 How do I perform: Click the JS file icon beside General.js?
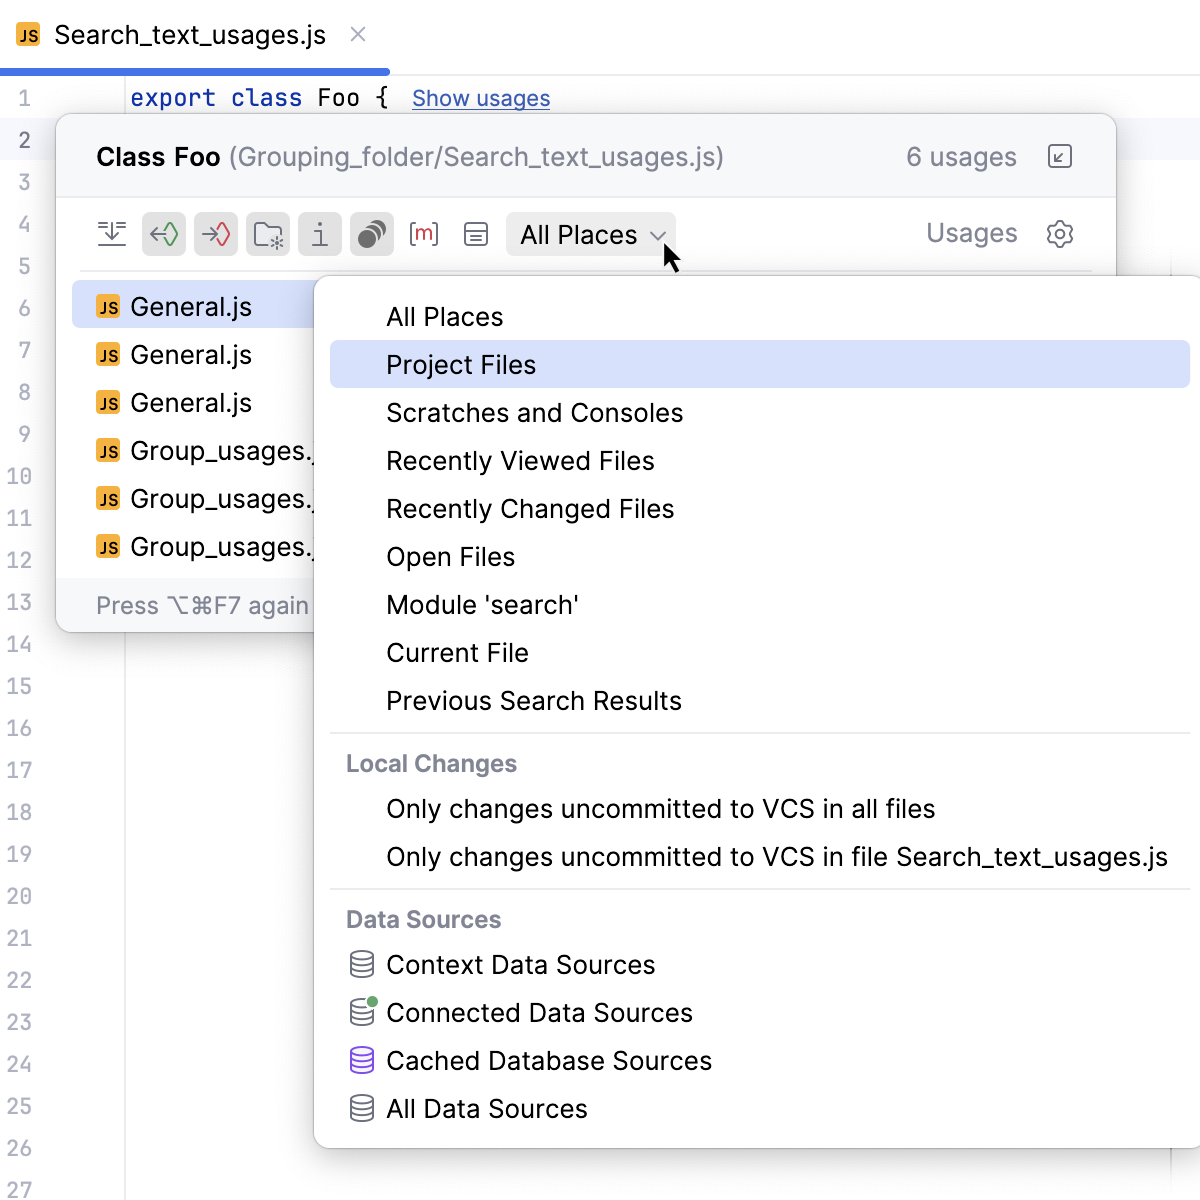pos(108,306)
